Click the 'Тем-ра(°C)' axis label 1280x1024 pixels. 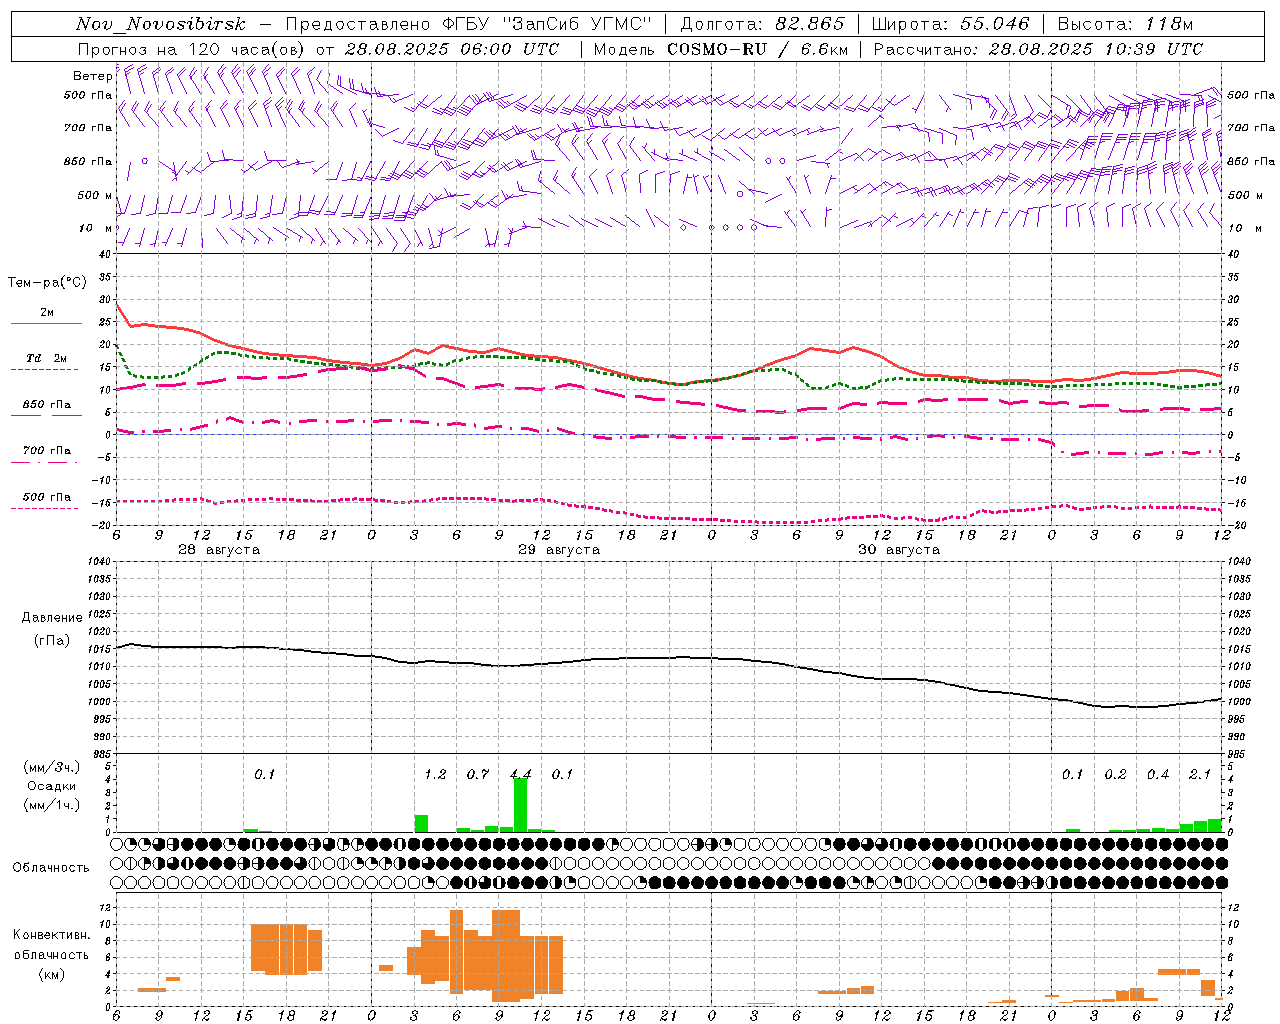(x=47, y=283)
